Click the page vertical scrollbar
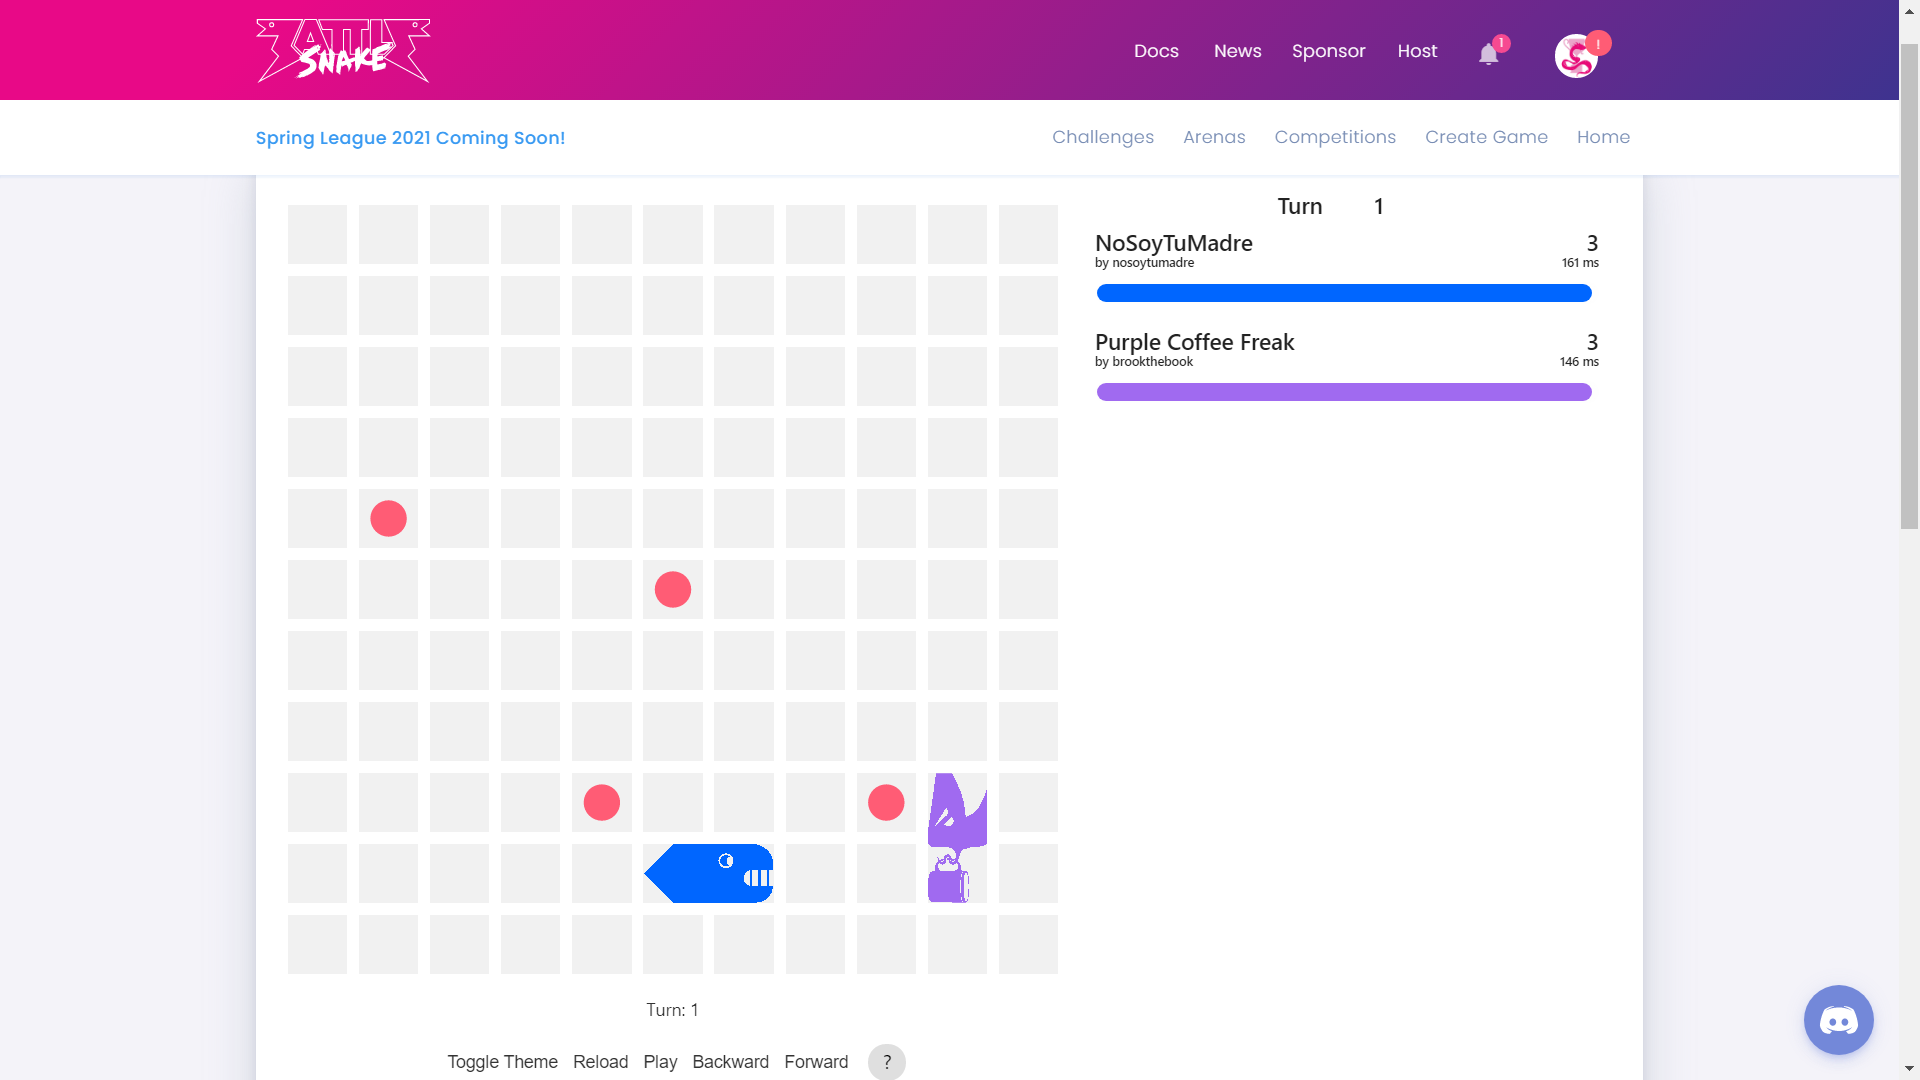 pyautogui.click(x=1909, y=285)
